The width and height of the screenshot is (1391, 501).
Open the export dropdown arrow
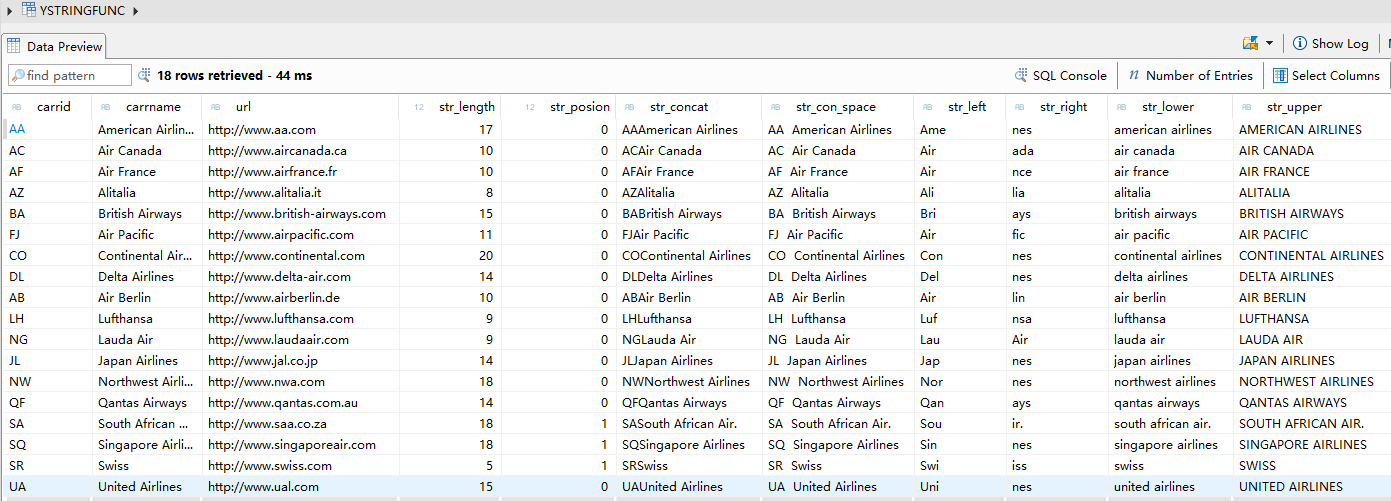point(1269,43)
